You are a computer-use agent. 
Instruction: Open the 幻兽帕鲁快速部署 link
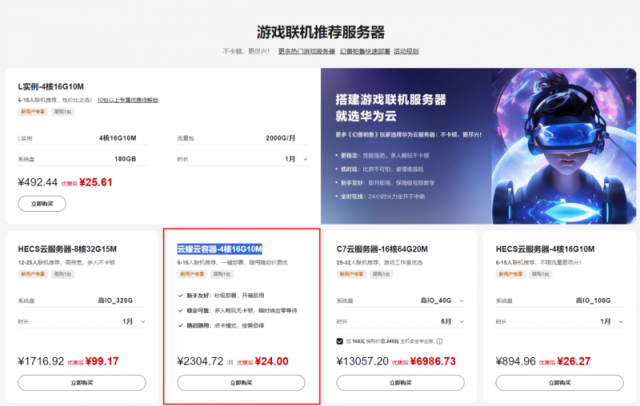(365, 51)
